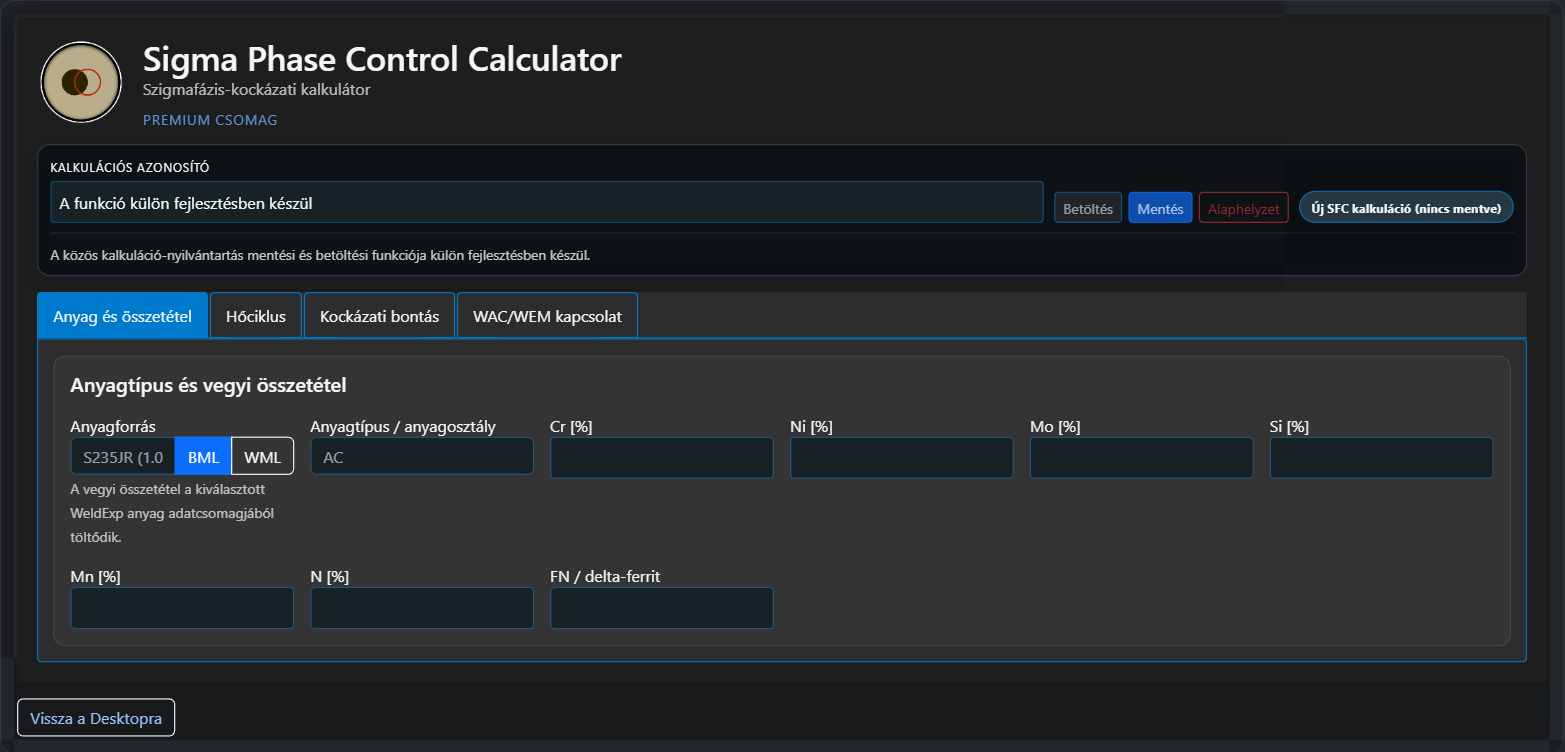Click the PREMIUM CSOMAG link text
1565x752 pixels.
(x=210, y=120)
